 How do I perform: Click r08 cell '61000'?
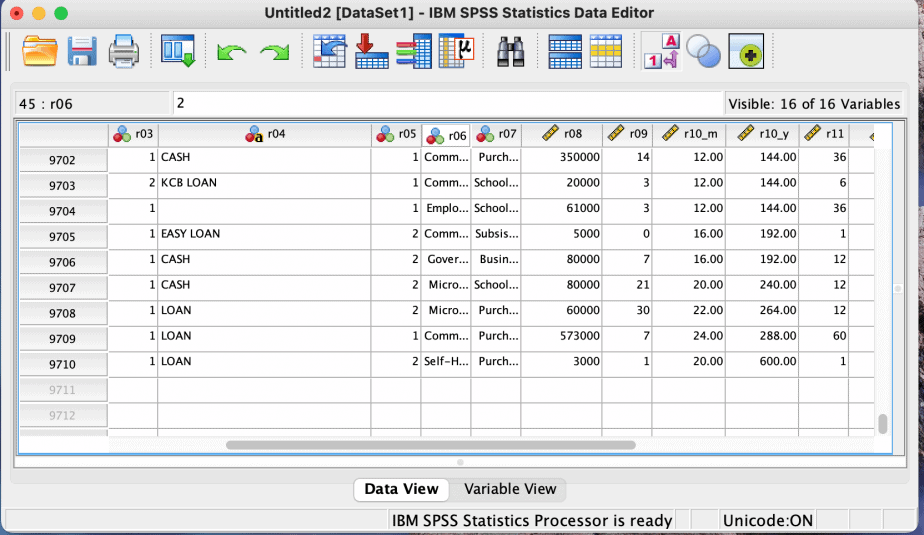point(562,209)
